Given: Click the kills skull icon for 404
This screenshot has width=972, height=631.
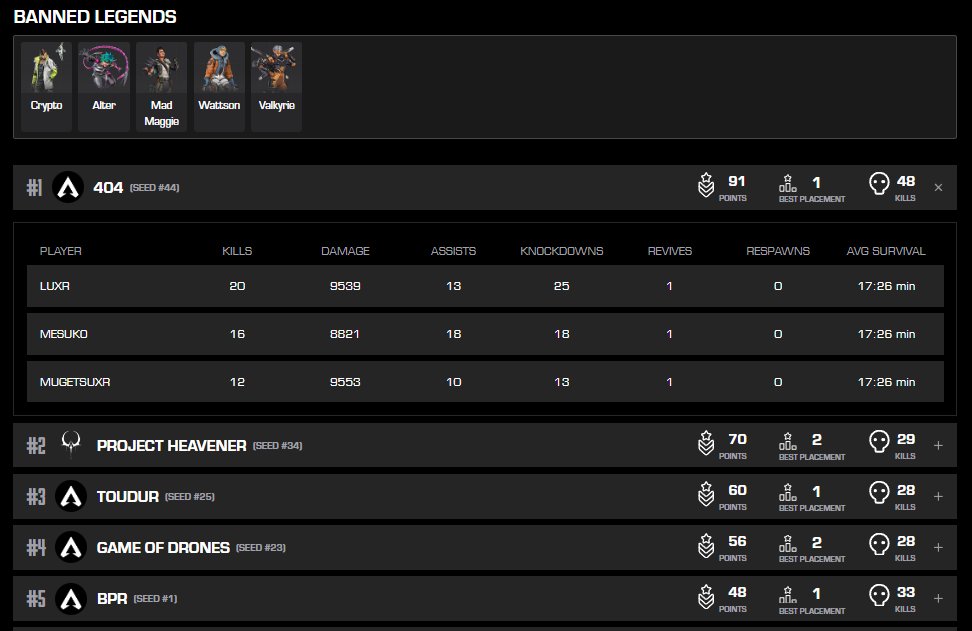Looking at the screenshot, I should (879, 183).
